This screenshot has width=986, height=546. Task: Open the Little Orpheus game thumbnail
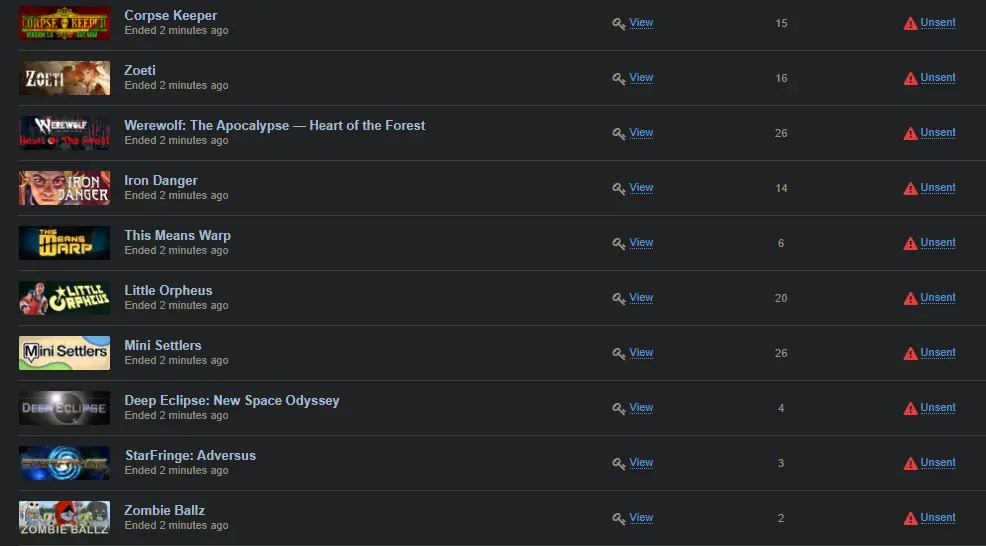64,298
